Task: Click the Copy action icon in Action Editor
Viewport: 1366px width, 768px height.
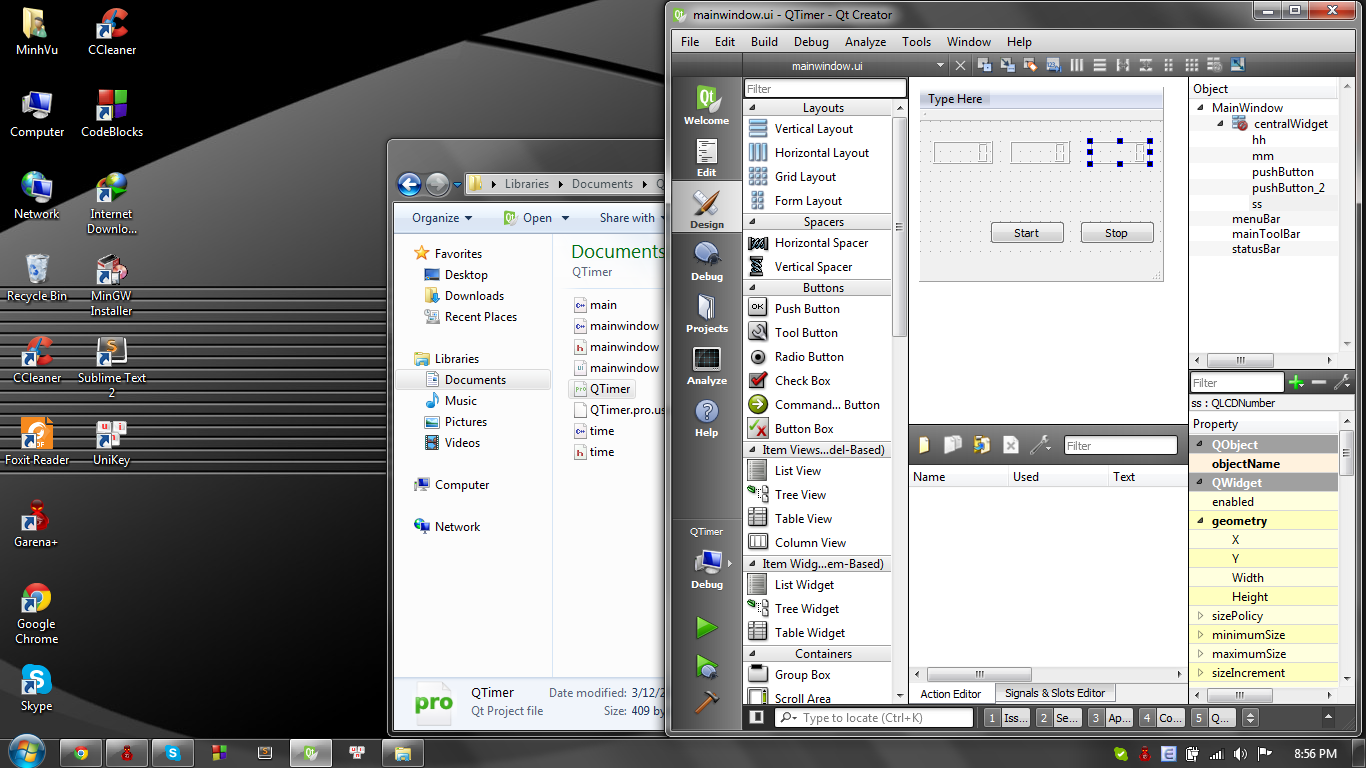Action: click(x=953, y=445)
